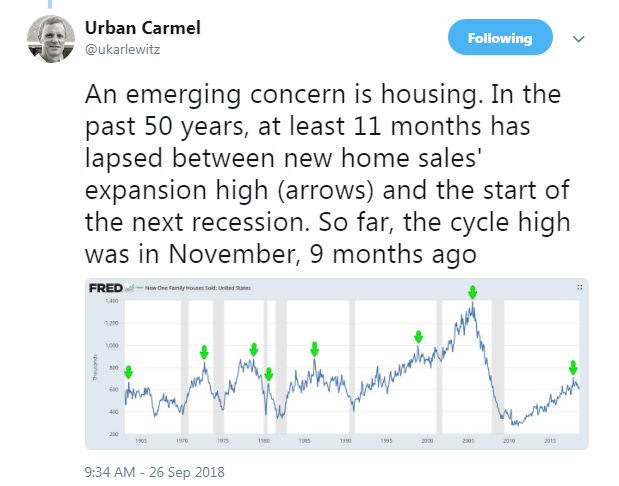Click the tweet text about housing concern
This screenshot has width=619, height=486.
click(327, 174)
